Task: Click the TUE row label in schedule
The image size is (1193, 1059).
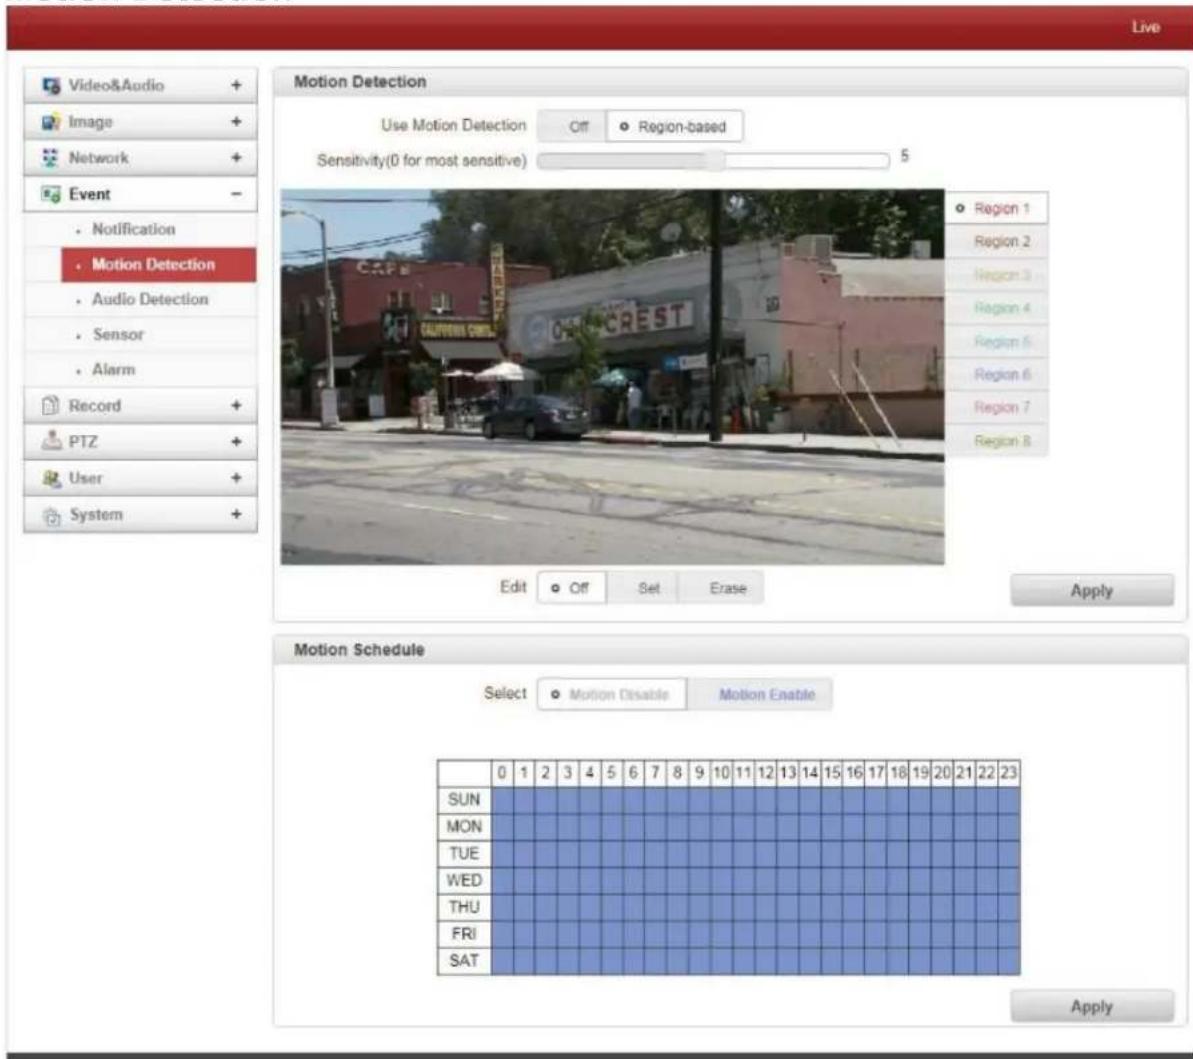Action: (464, 854)
